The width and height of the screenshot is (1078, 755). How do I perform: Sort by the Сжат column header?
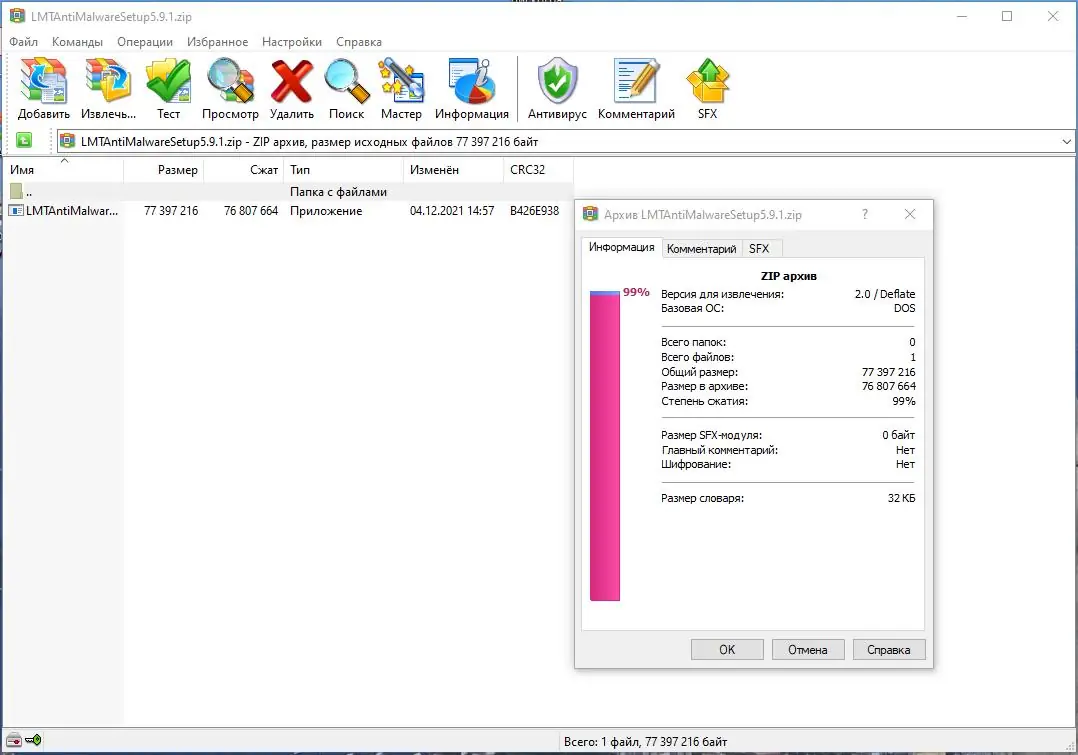244,170
